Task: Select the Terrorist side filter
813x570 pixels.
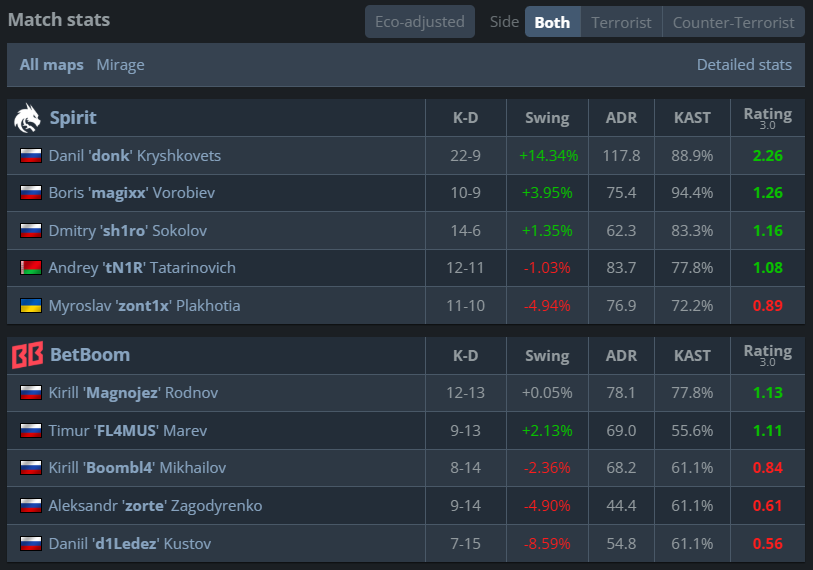Action: [x=621, y=22]
